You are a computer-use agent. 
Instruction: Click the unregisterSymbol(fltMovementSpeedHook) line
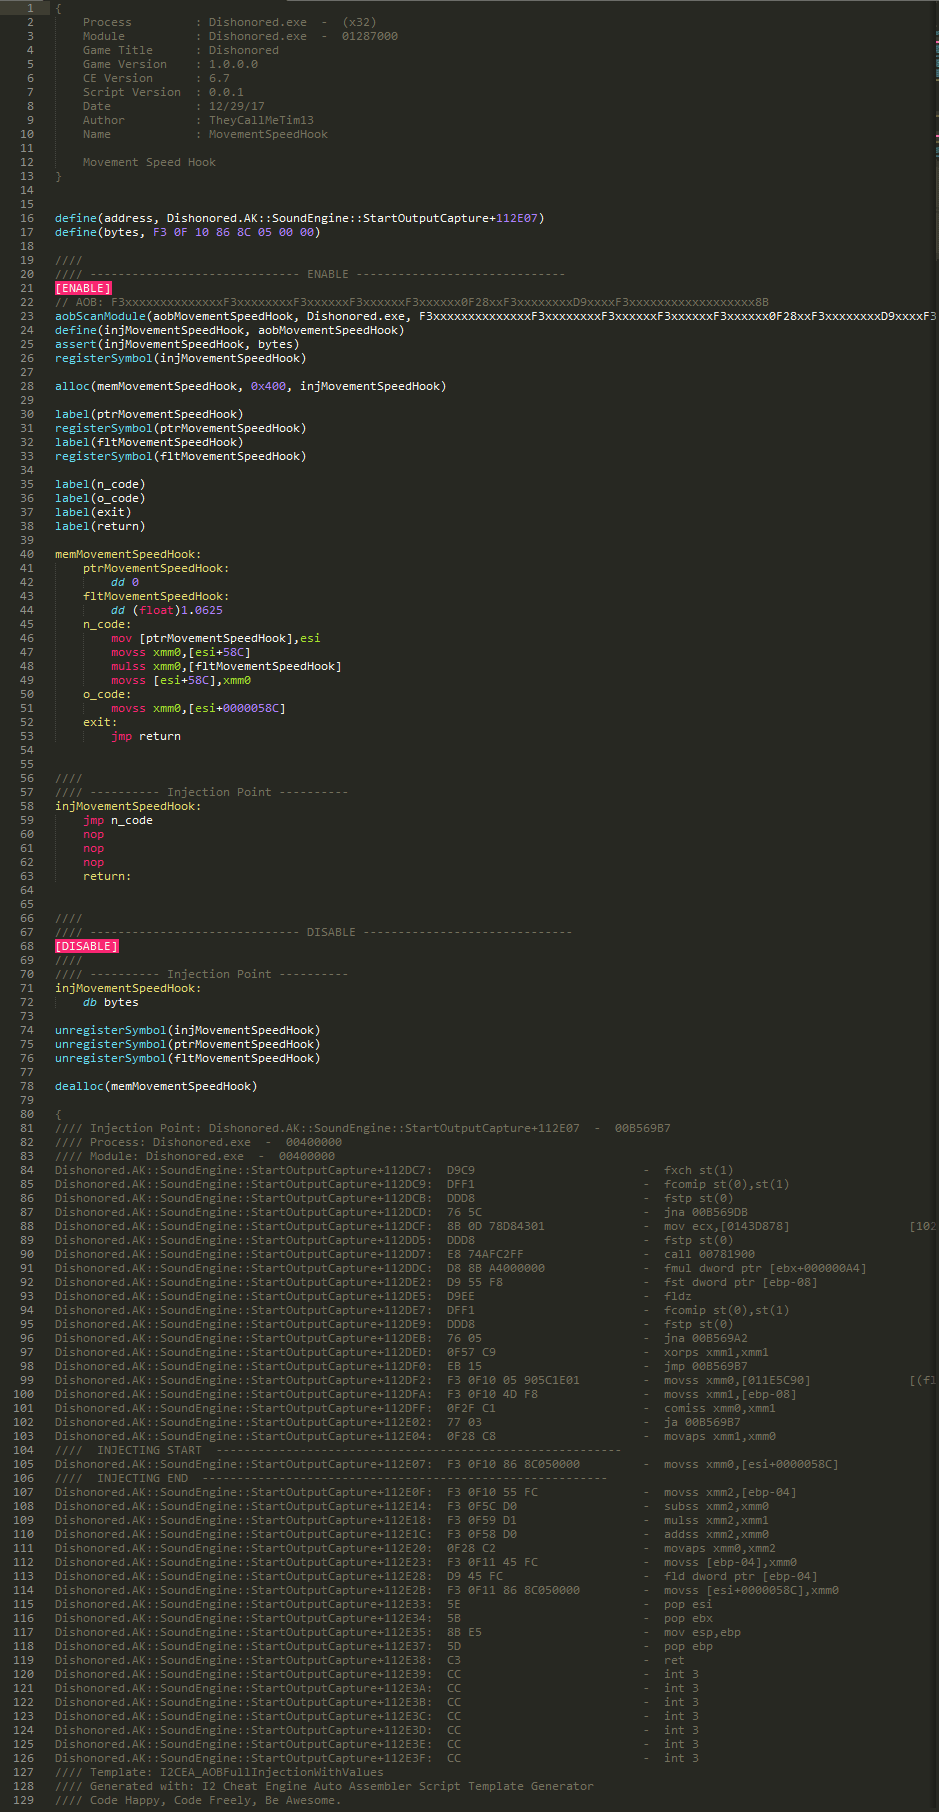coord(188,1058)
